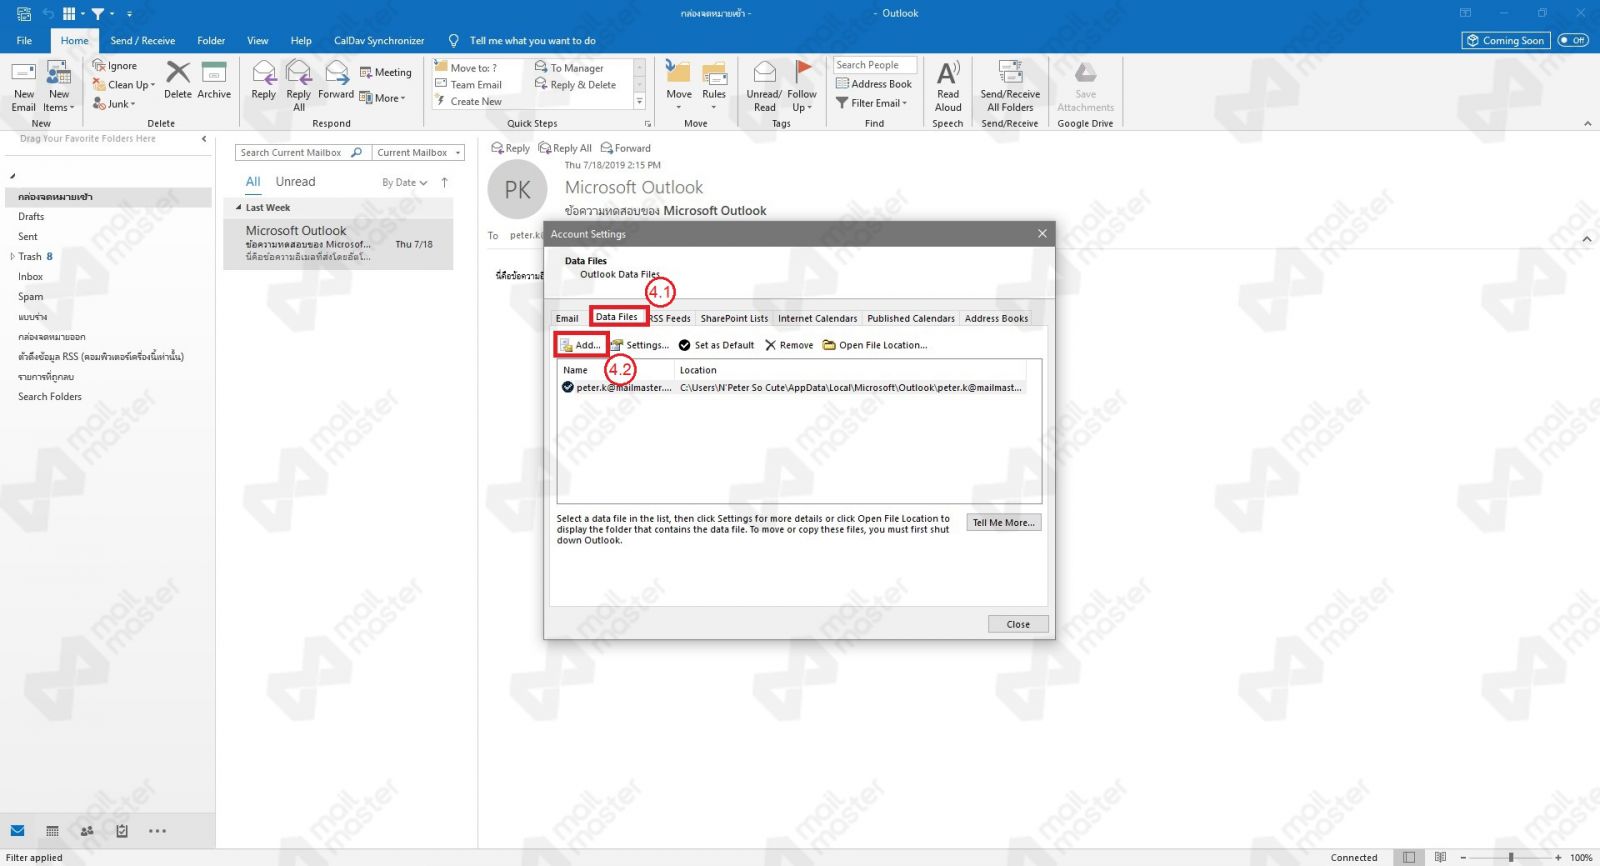Screen dimensions: 1600x866
Task: Switch to the Internet Calendars tab
Action: click(817, 318)
